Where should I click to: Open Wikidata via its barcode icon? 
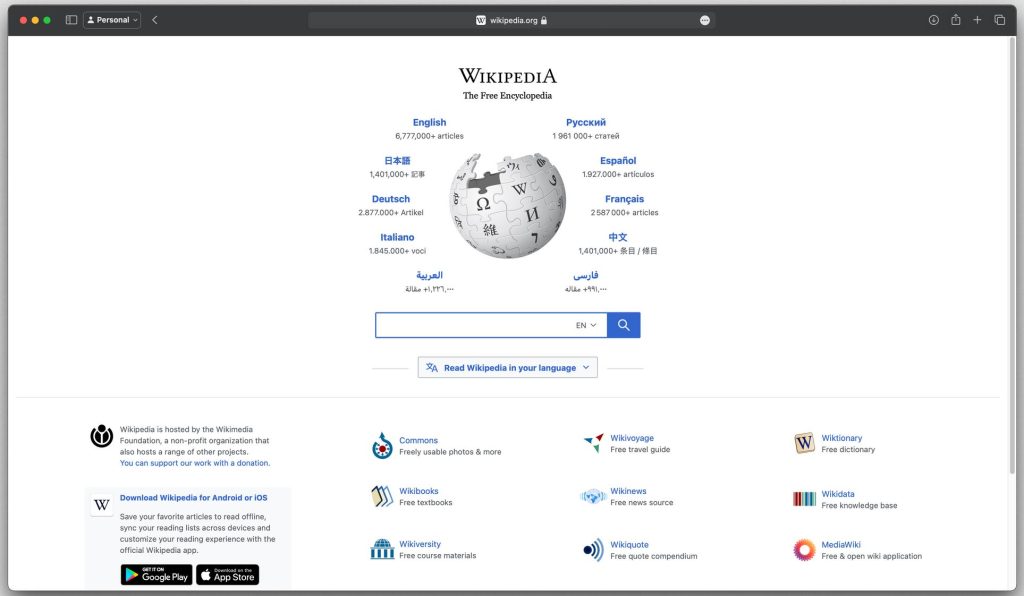pyautogui.click(x=804, y=499)
